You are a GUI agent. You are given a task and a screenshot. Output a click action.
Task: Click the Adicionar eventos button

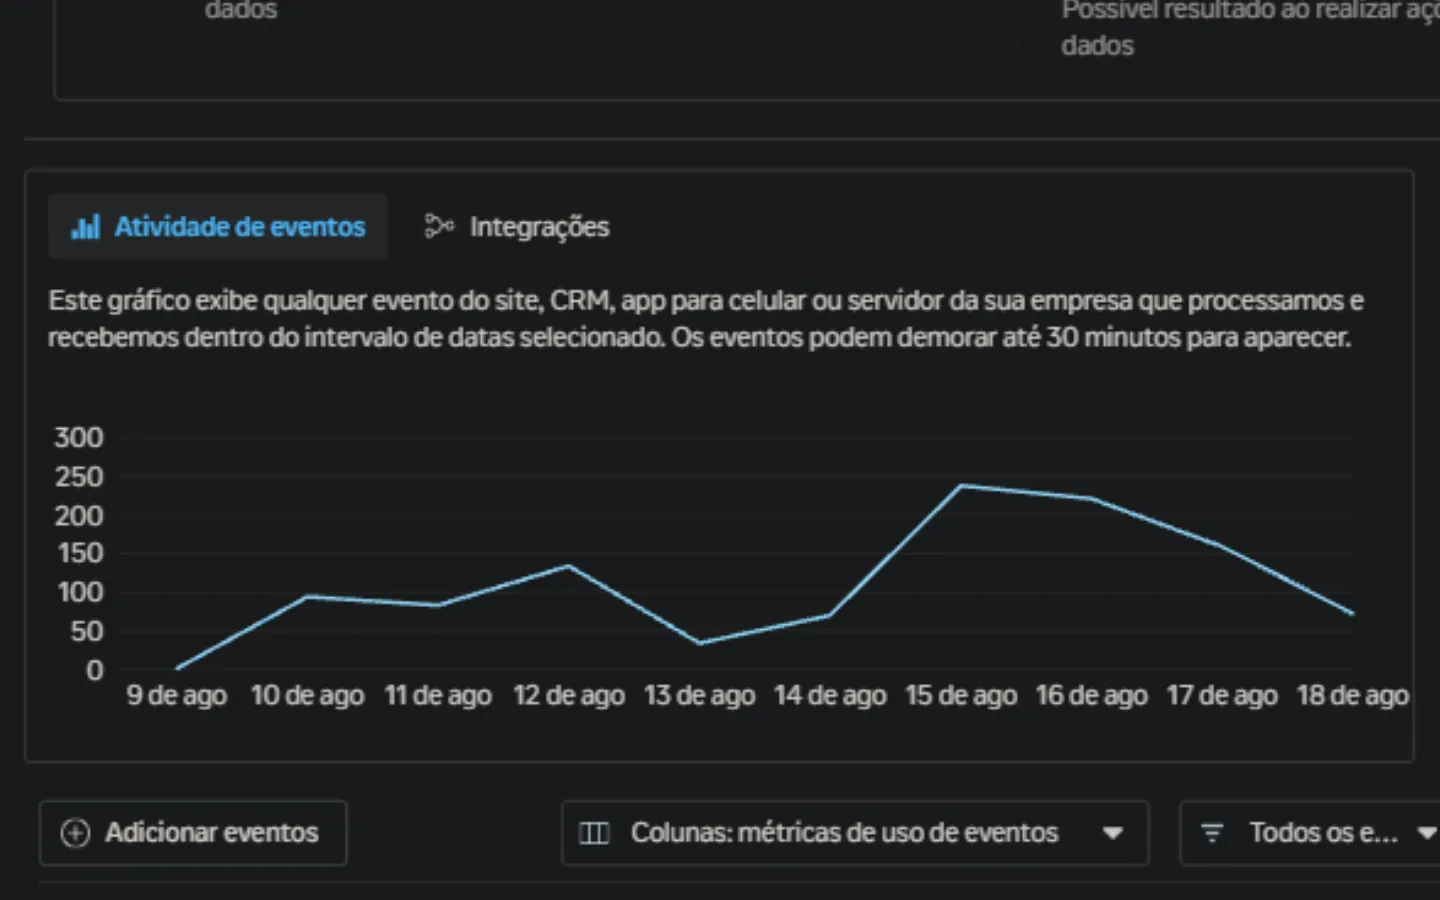pyautogui.click(x=193, y=833)
